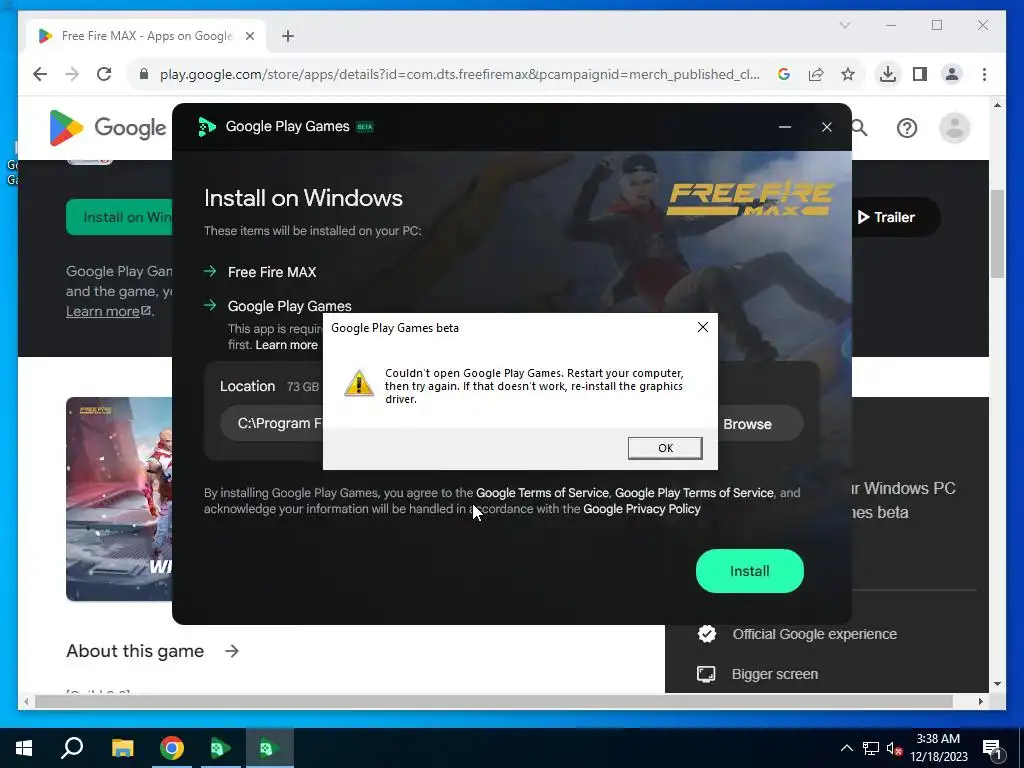Close the Free Fire MAX tab
Image resolution: width=1024 pixels, height=768 pixels.
click(249, 36)
